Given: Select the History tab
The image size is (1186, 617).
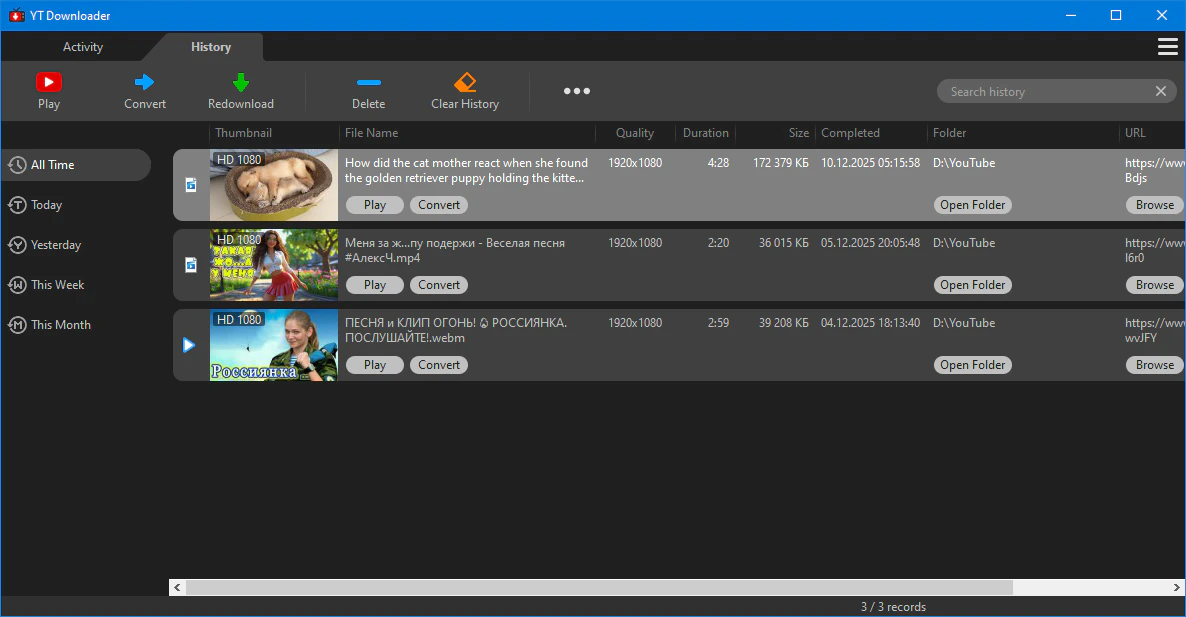Looking at the screenshot, I should pyautogui.click(x=210, y=47).
